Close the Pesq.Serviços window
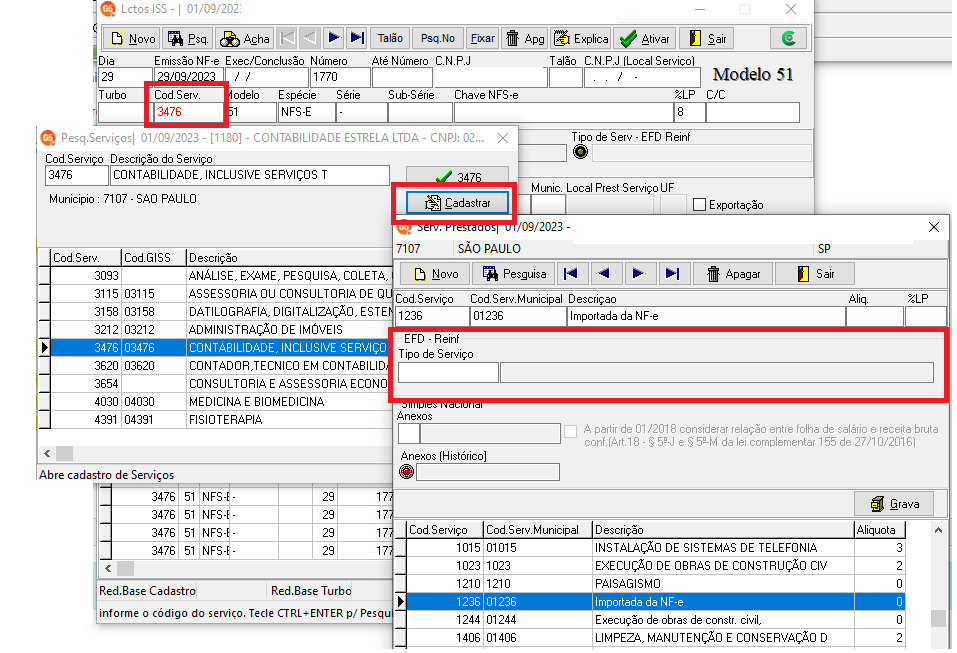Image resolution: width=957 pixels, height=653 pixels. click(x=503, y=138)
